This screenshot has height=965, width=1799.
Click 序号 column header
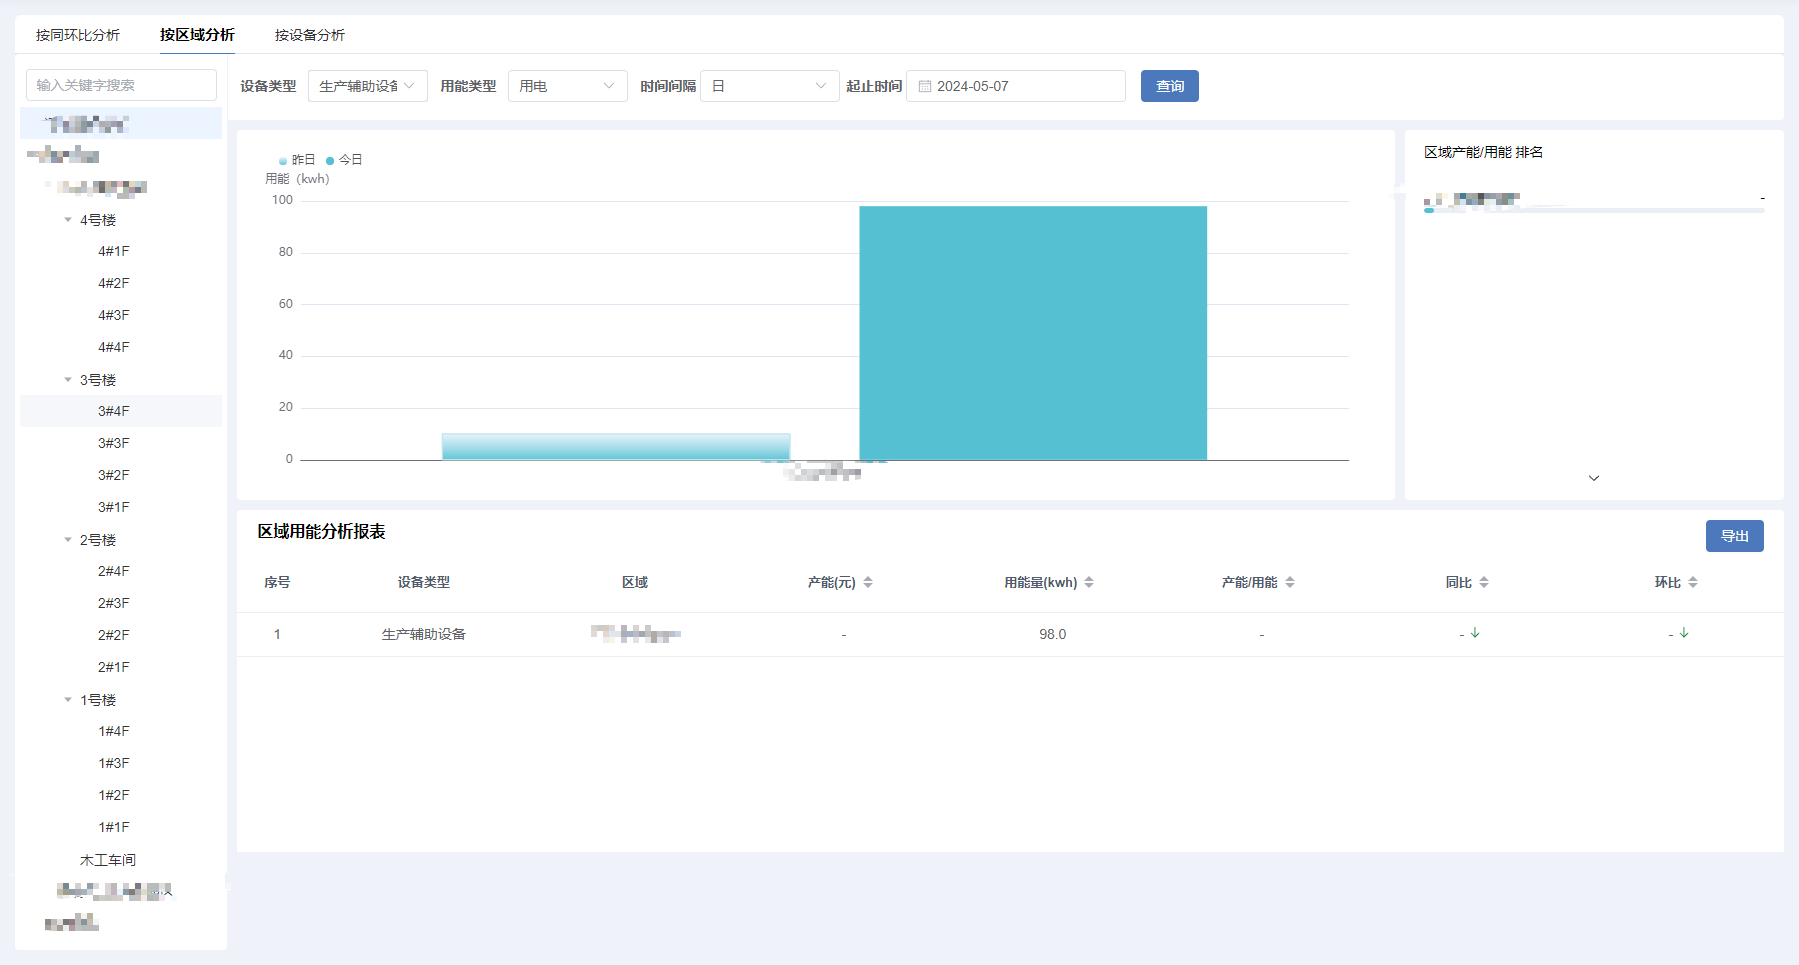click(x=277, y=582)
